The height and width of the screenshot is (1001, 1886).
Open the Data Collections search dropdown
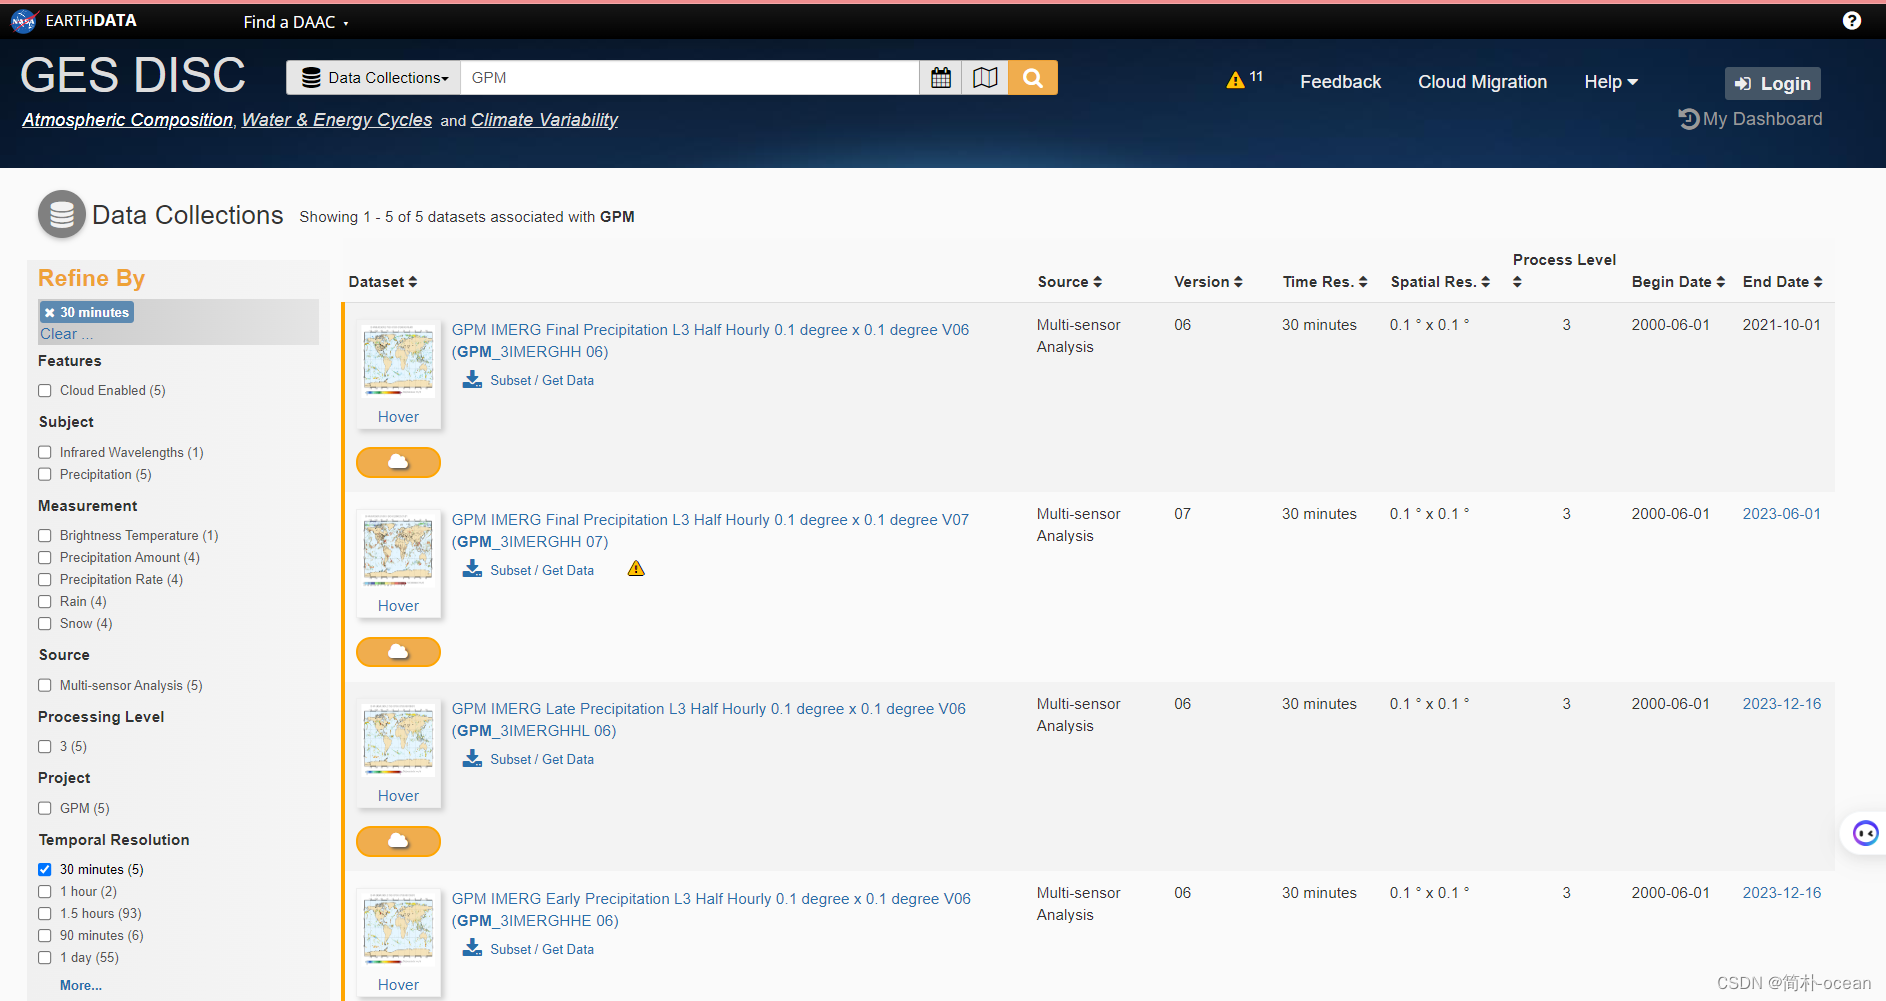point(374,78)
